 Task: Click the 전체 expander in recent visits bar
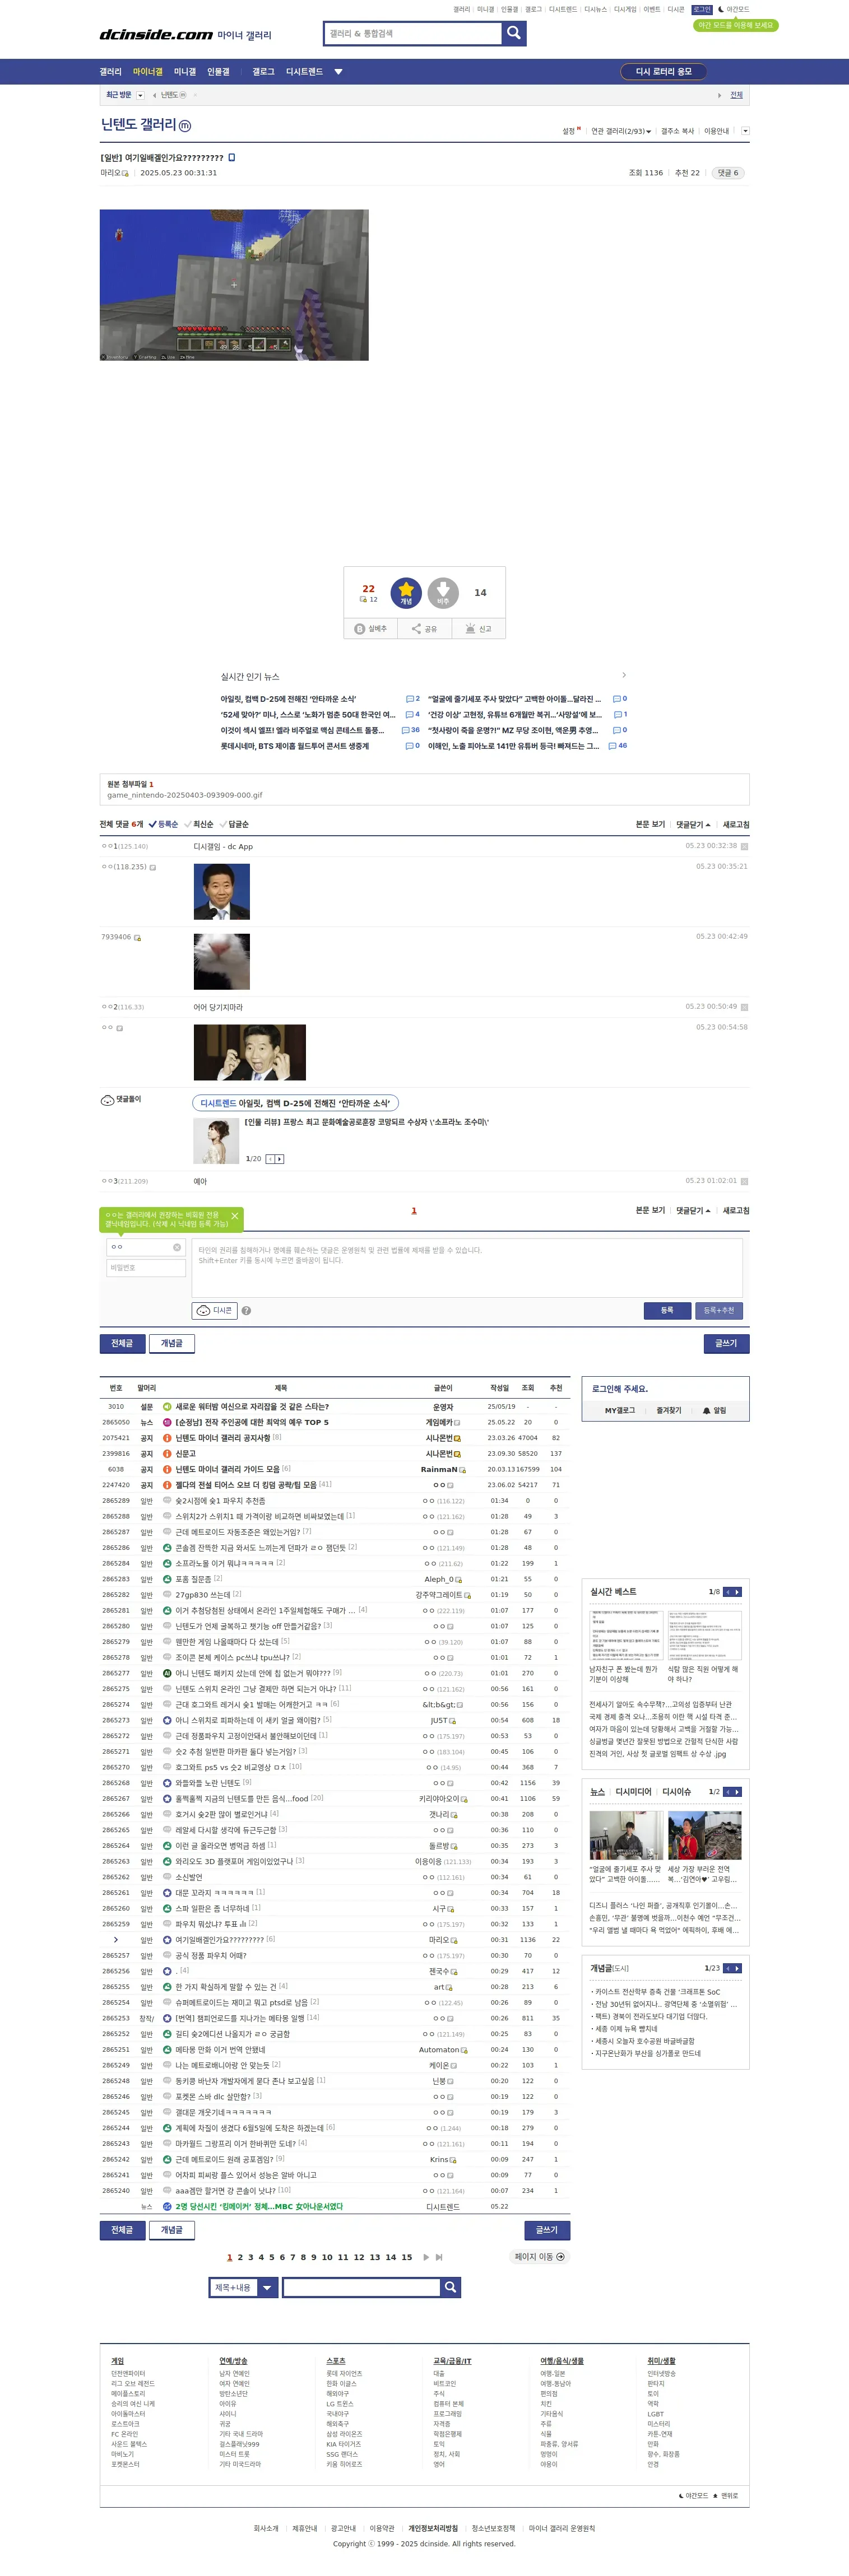pos(736,95)
